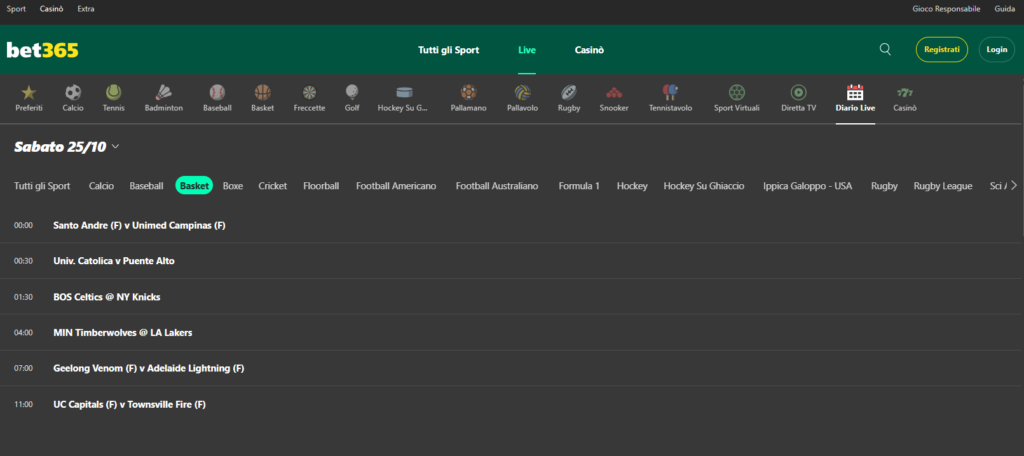Open the Sport Virtuali icon
This screenshot has width=1024, height=456.
pos(737,93)
